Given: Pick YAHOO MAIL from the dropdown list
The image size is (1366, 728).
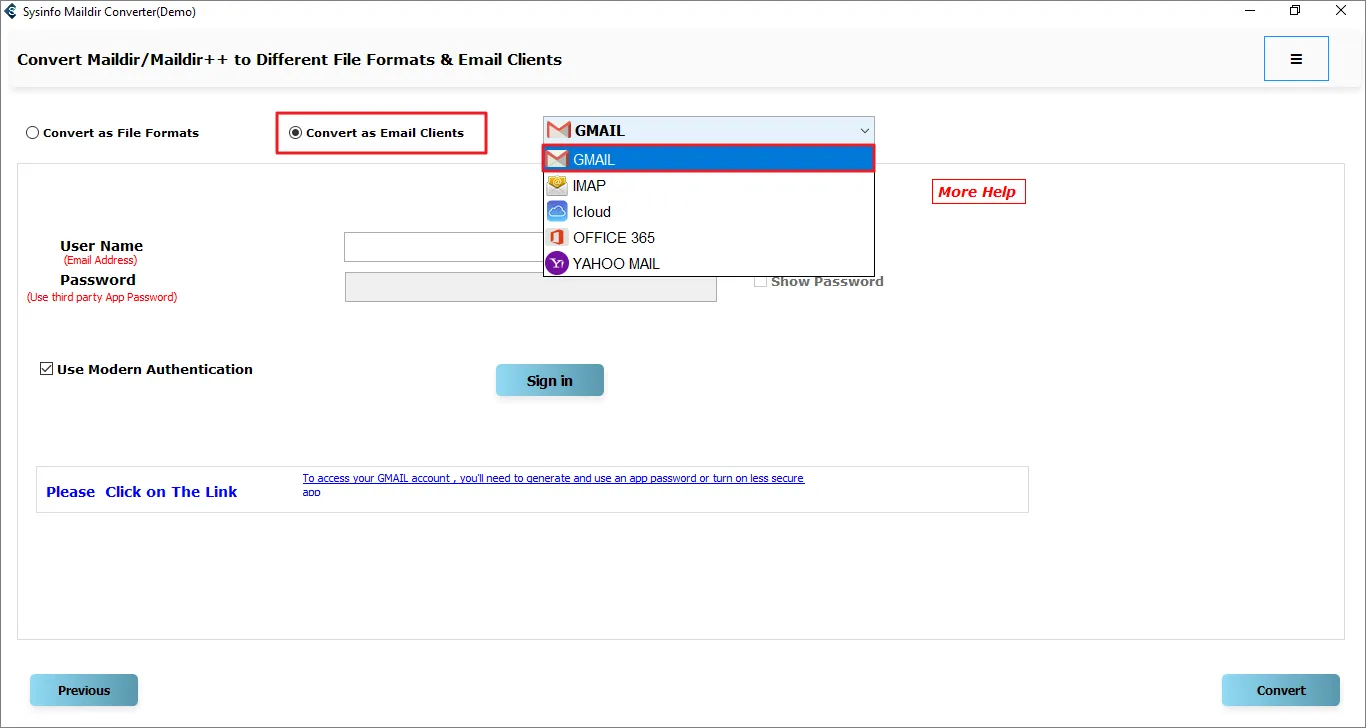Looking at the screenshot, I should pos(616,263).
